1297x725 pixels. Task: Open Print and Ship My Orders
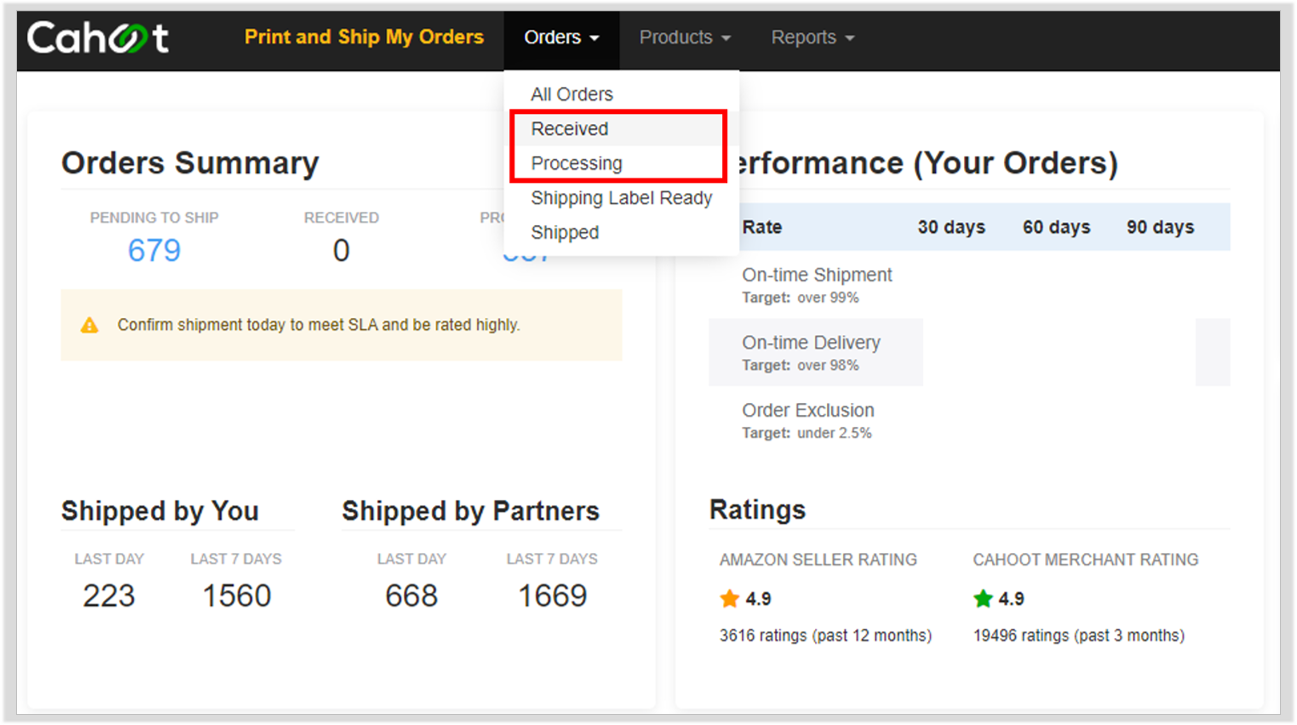click(x=364, y=37)
